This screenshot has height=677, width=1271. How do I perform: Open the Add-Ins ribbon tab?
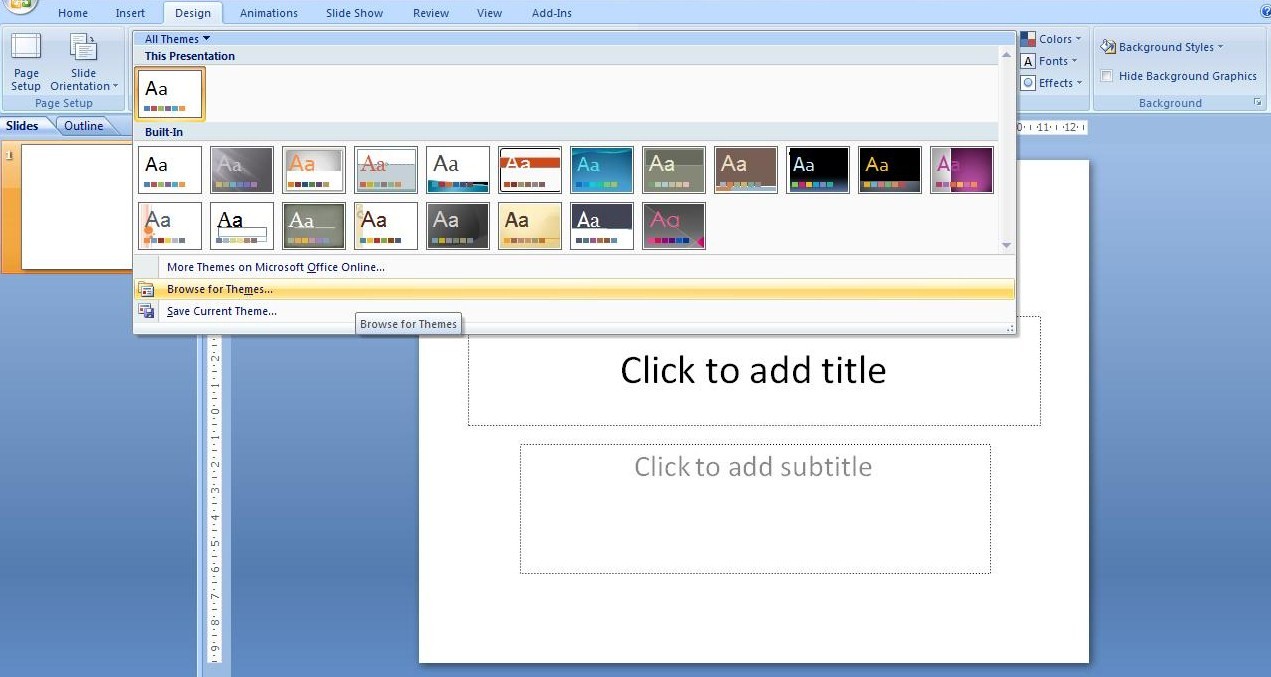point(552,13)
